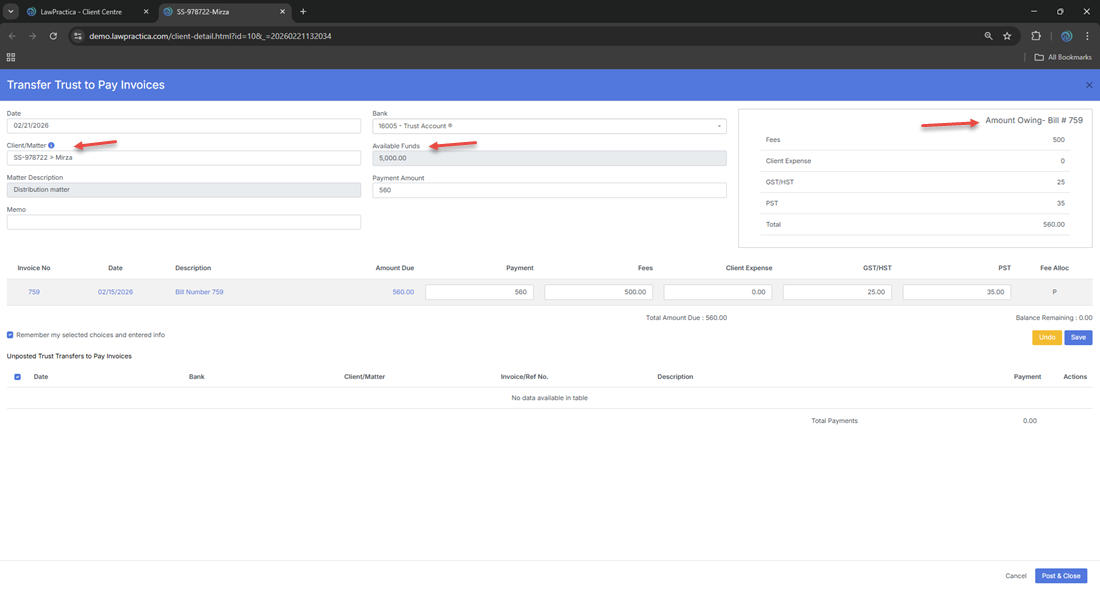Reload the current page
The image size is (1100, 589).
click(53, 36)
